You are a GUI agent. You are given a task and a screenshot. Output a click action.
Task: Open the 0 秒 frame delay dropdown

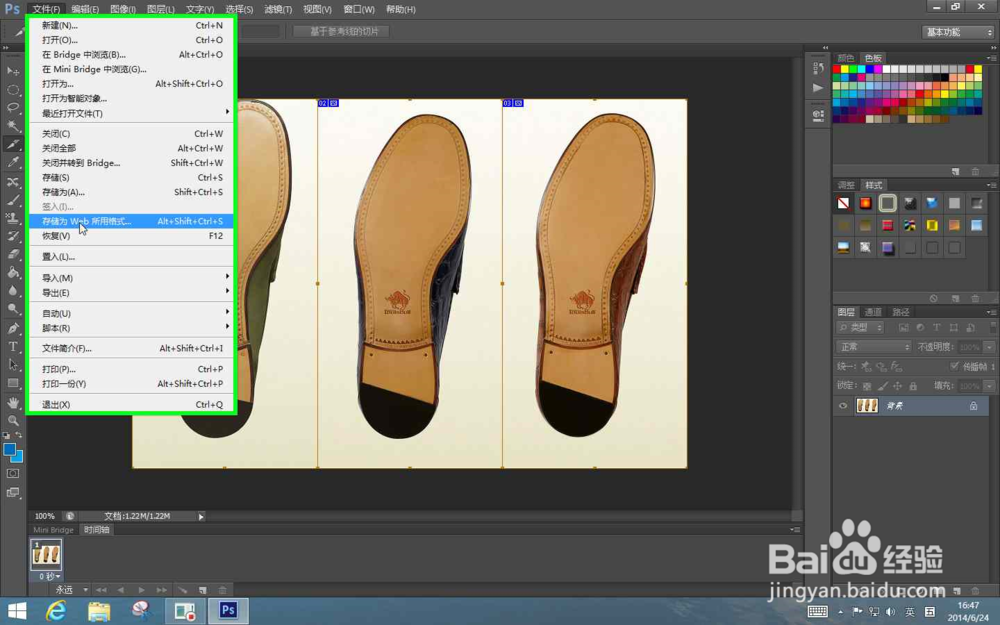tap(49, 577)
